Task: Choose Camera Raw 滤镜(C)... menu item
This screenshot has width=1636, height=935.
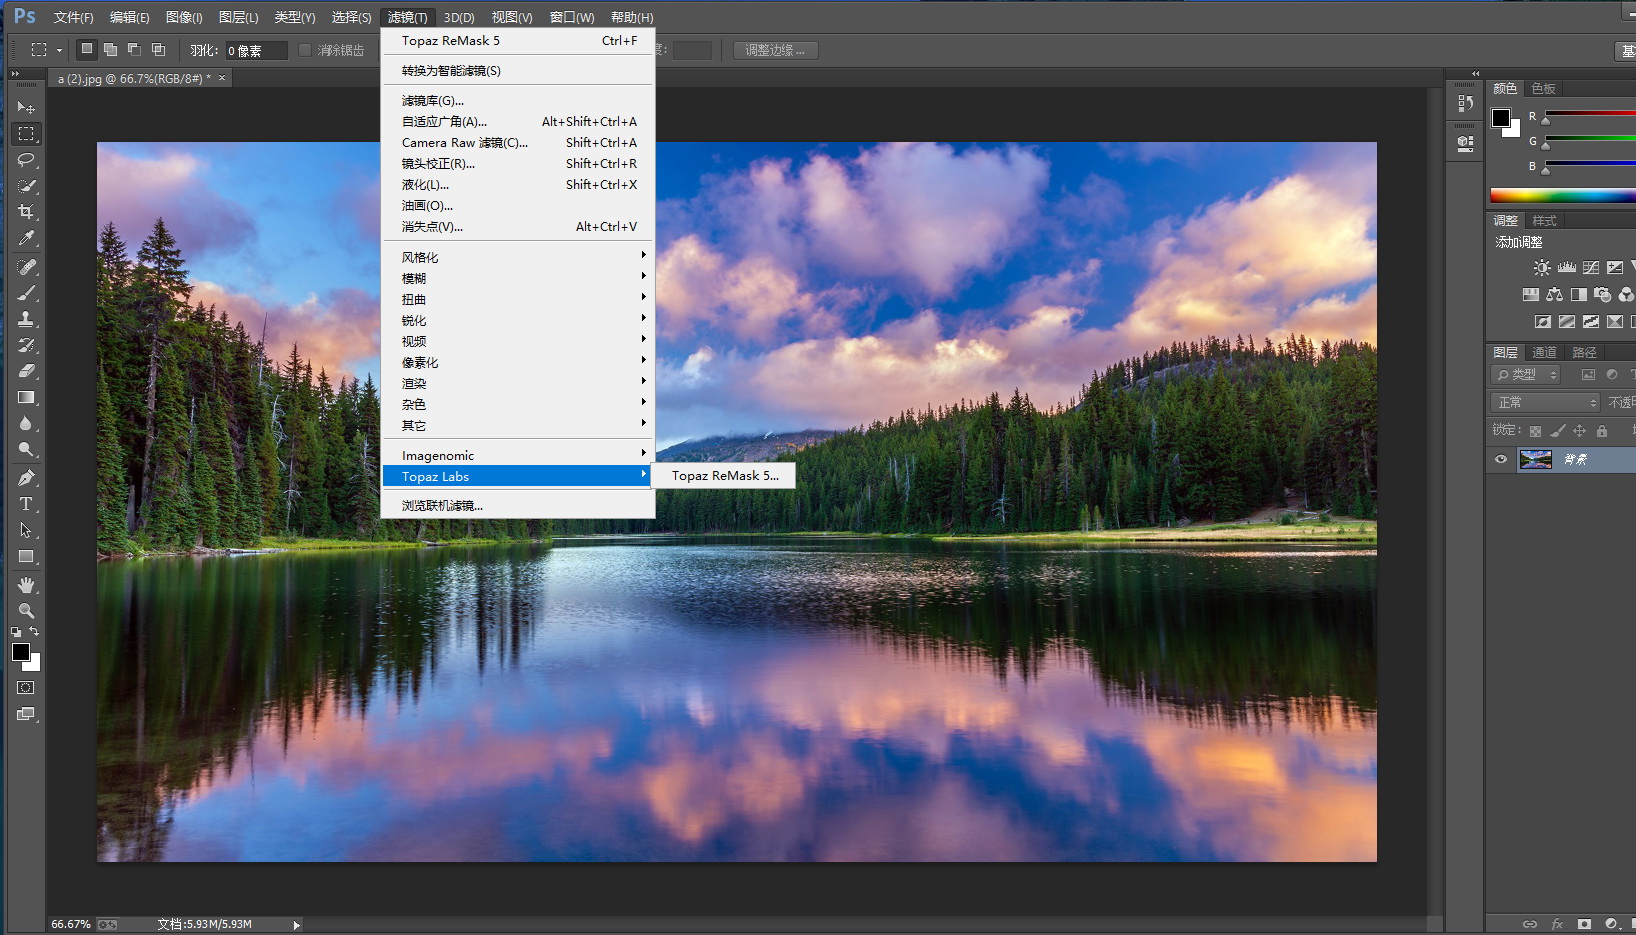Action: (x=518, y=142)
